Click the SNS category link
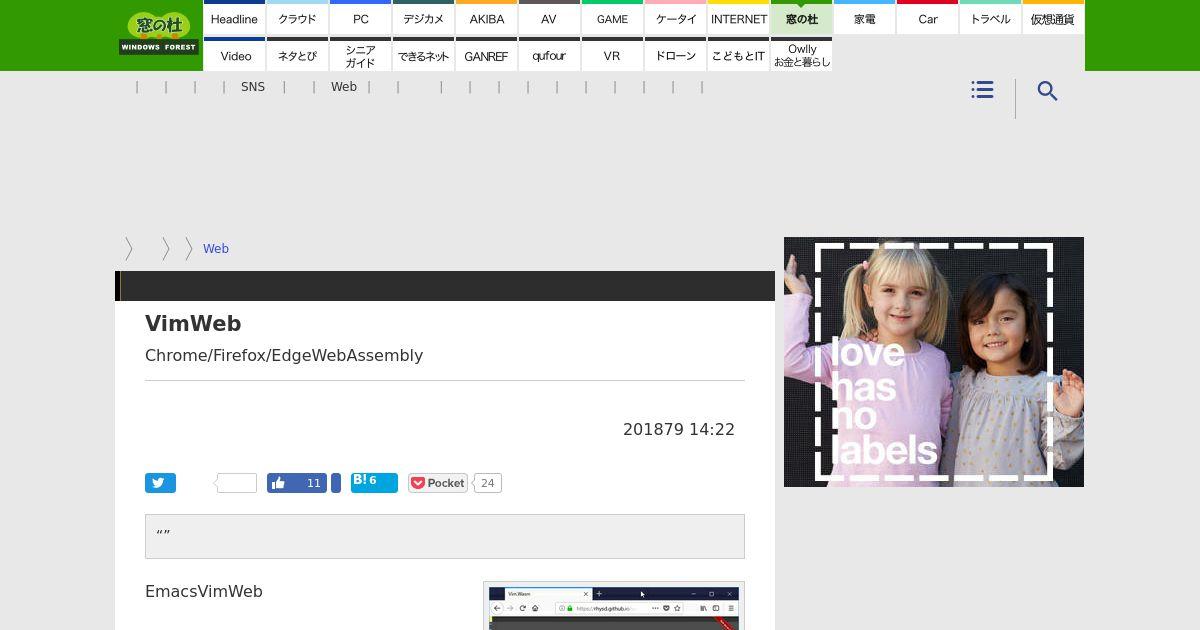Image resolution: width=1200 pixels, height=630 pixels. click(x=253, y=87)
